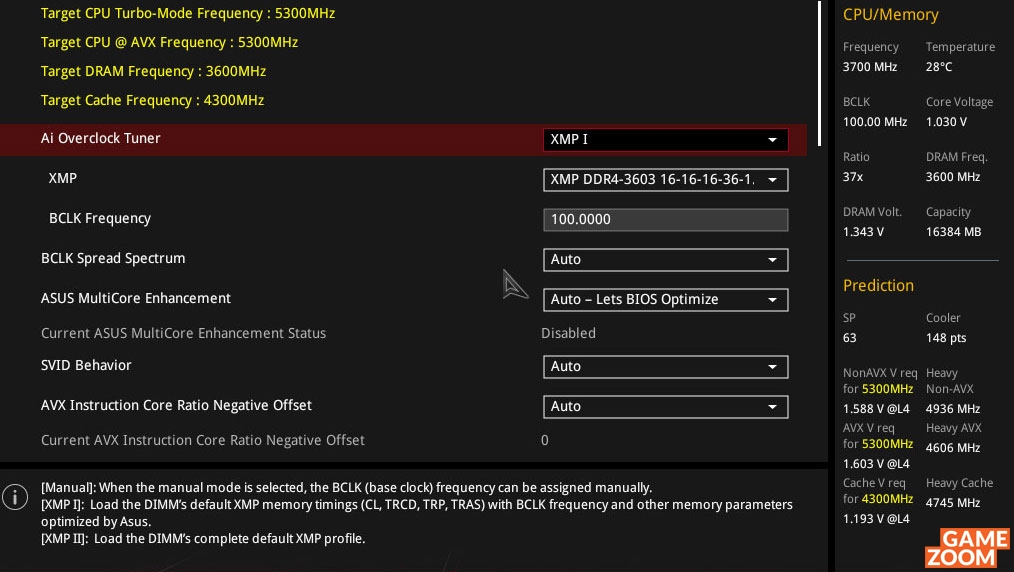This screenshot has width=1014, height=572.
Task: Click the 1.193 V @L4 value
Action: 876,518
